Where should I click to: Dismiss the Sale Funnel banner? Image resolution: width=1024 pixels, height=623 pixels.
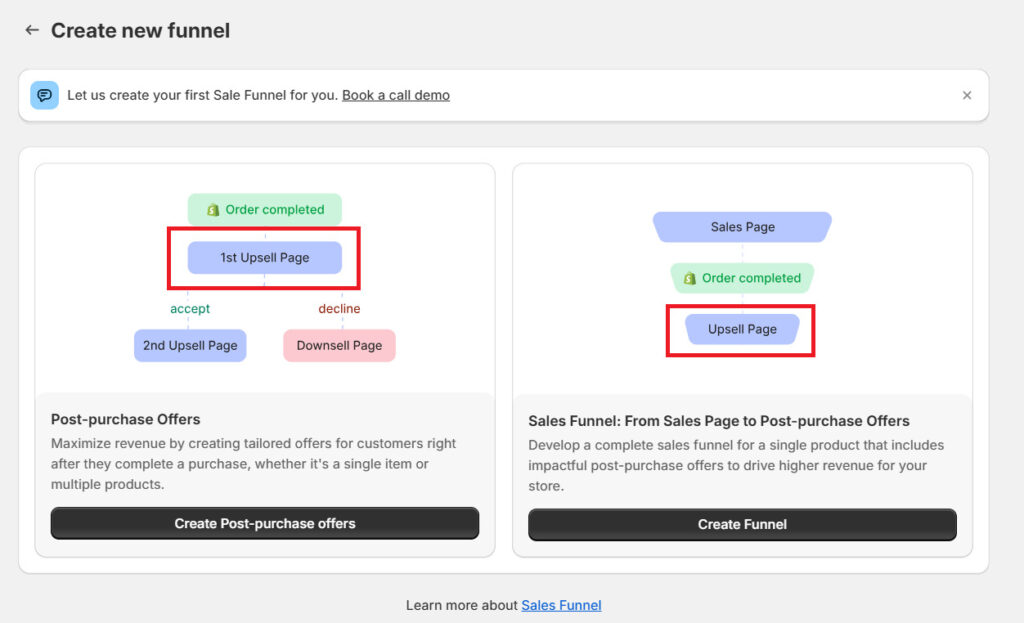click(967, 94)
